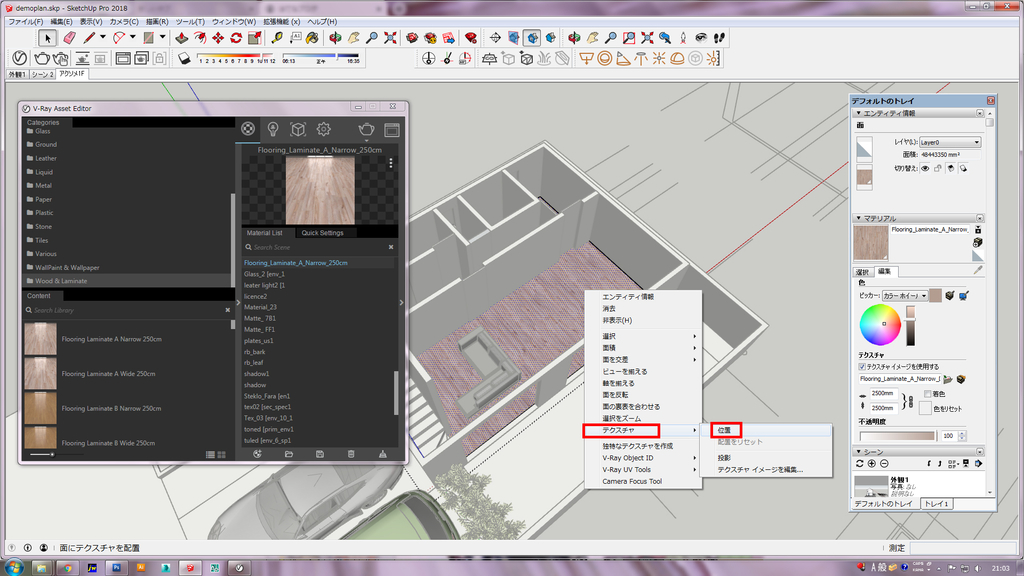This screenshot has height=576, width=1024.
Task: Open Arc tool dropdown arrow
Action: click(x=133, y=38)
